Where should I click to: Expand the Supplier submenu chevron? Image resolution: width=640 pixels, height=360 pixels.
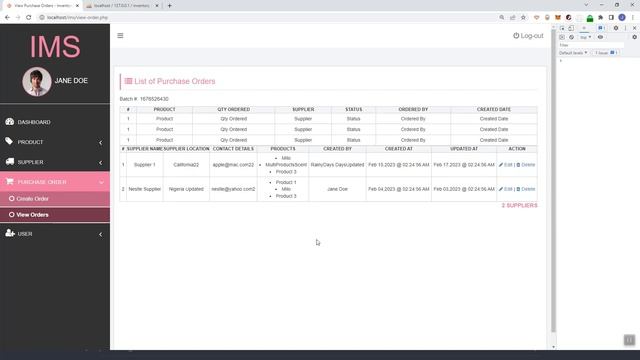pos(100,162)
